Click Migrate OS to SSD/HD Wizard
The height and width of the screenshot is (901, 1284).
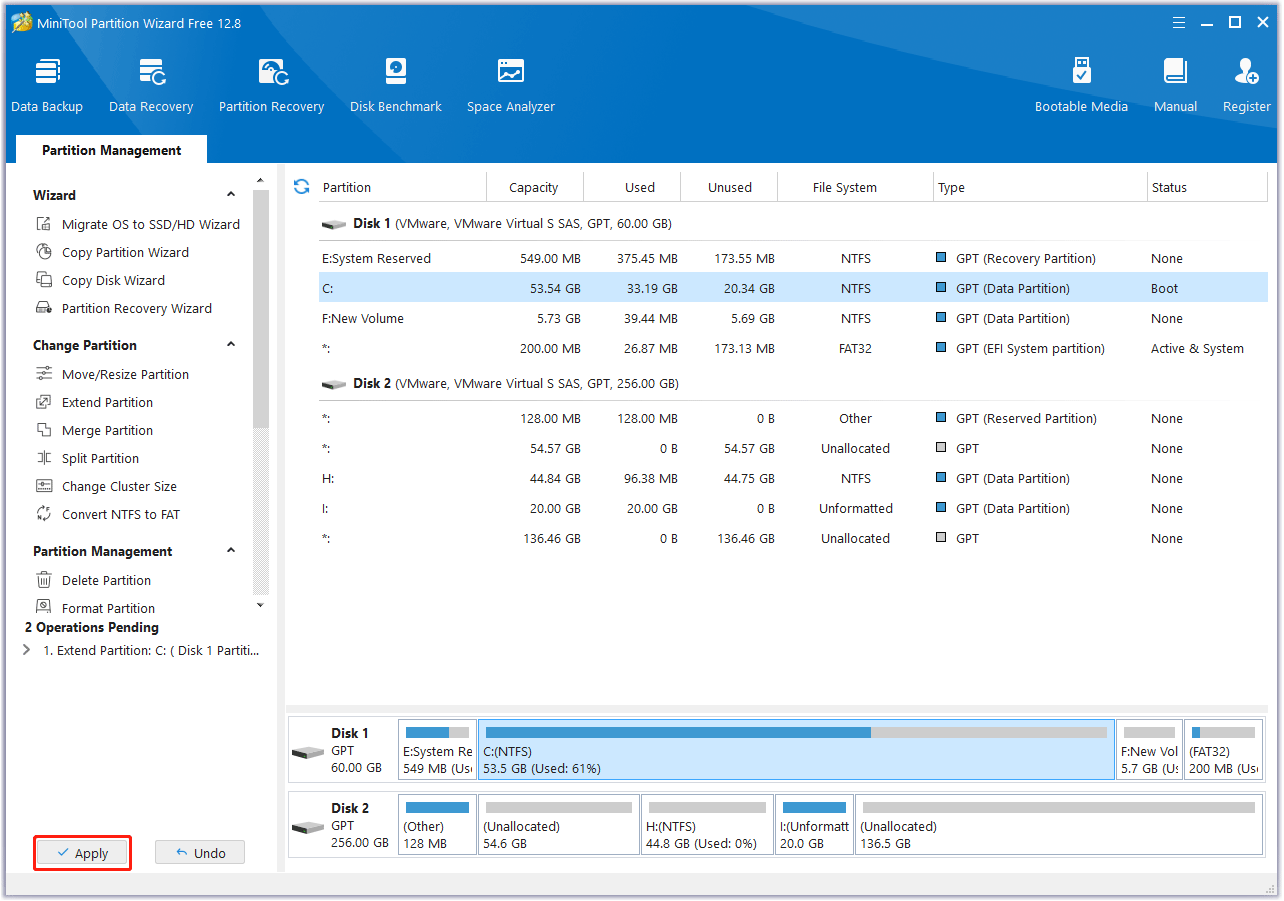pos(150,224)
